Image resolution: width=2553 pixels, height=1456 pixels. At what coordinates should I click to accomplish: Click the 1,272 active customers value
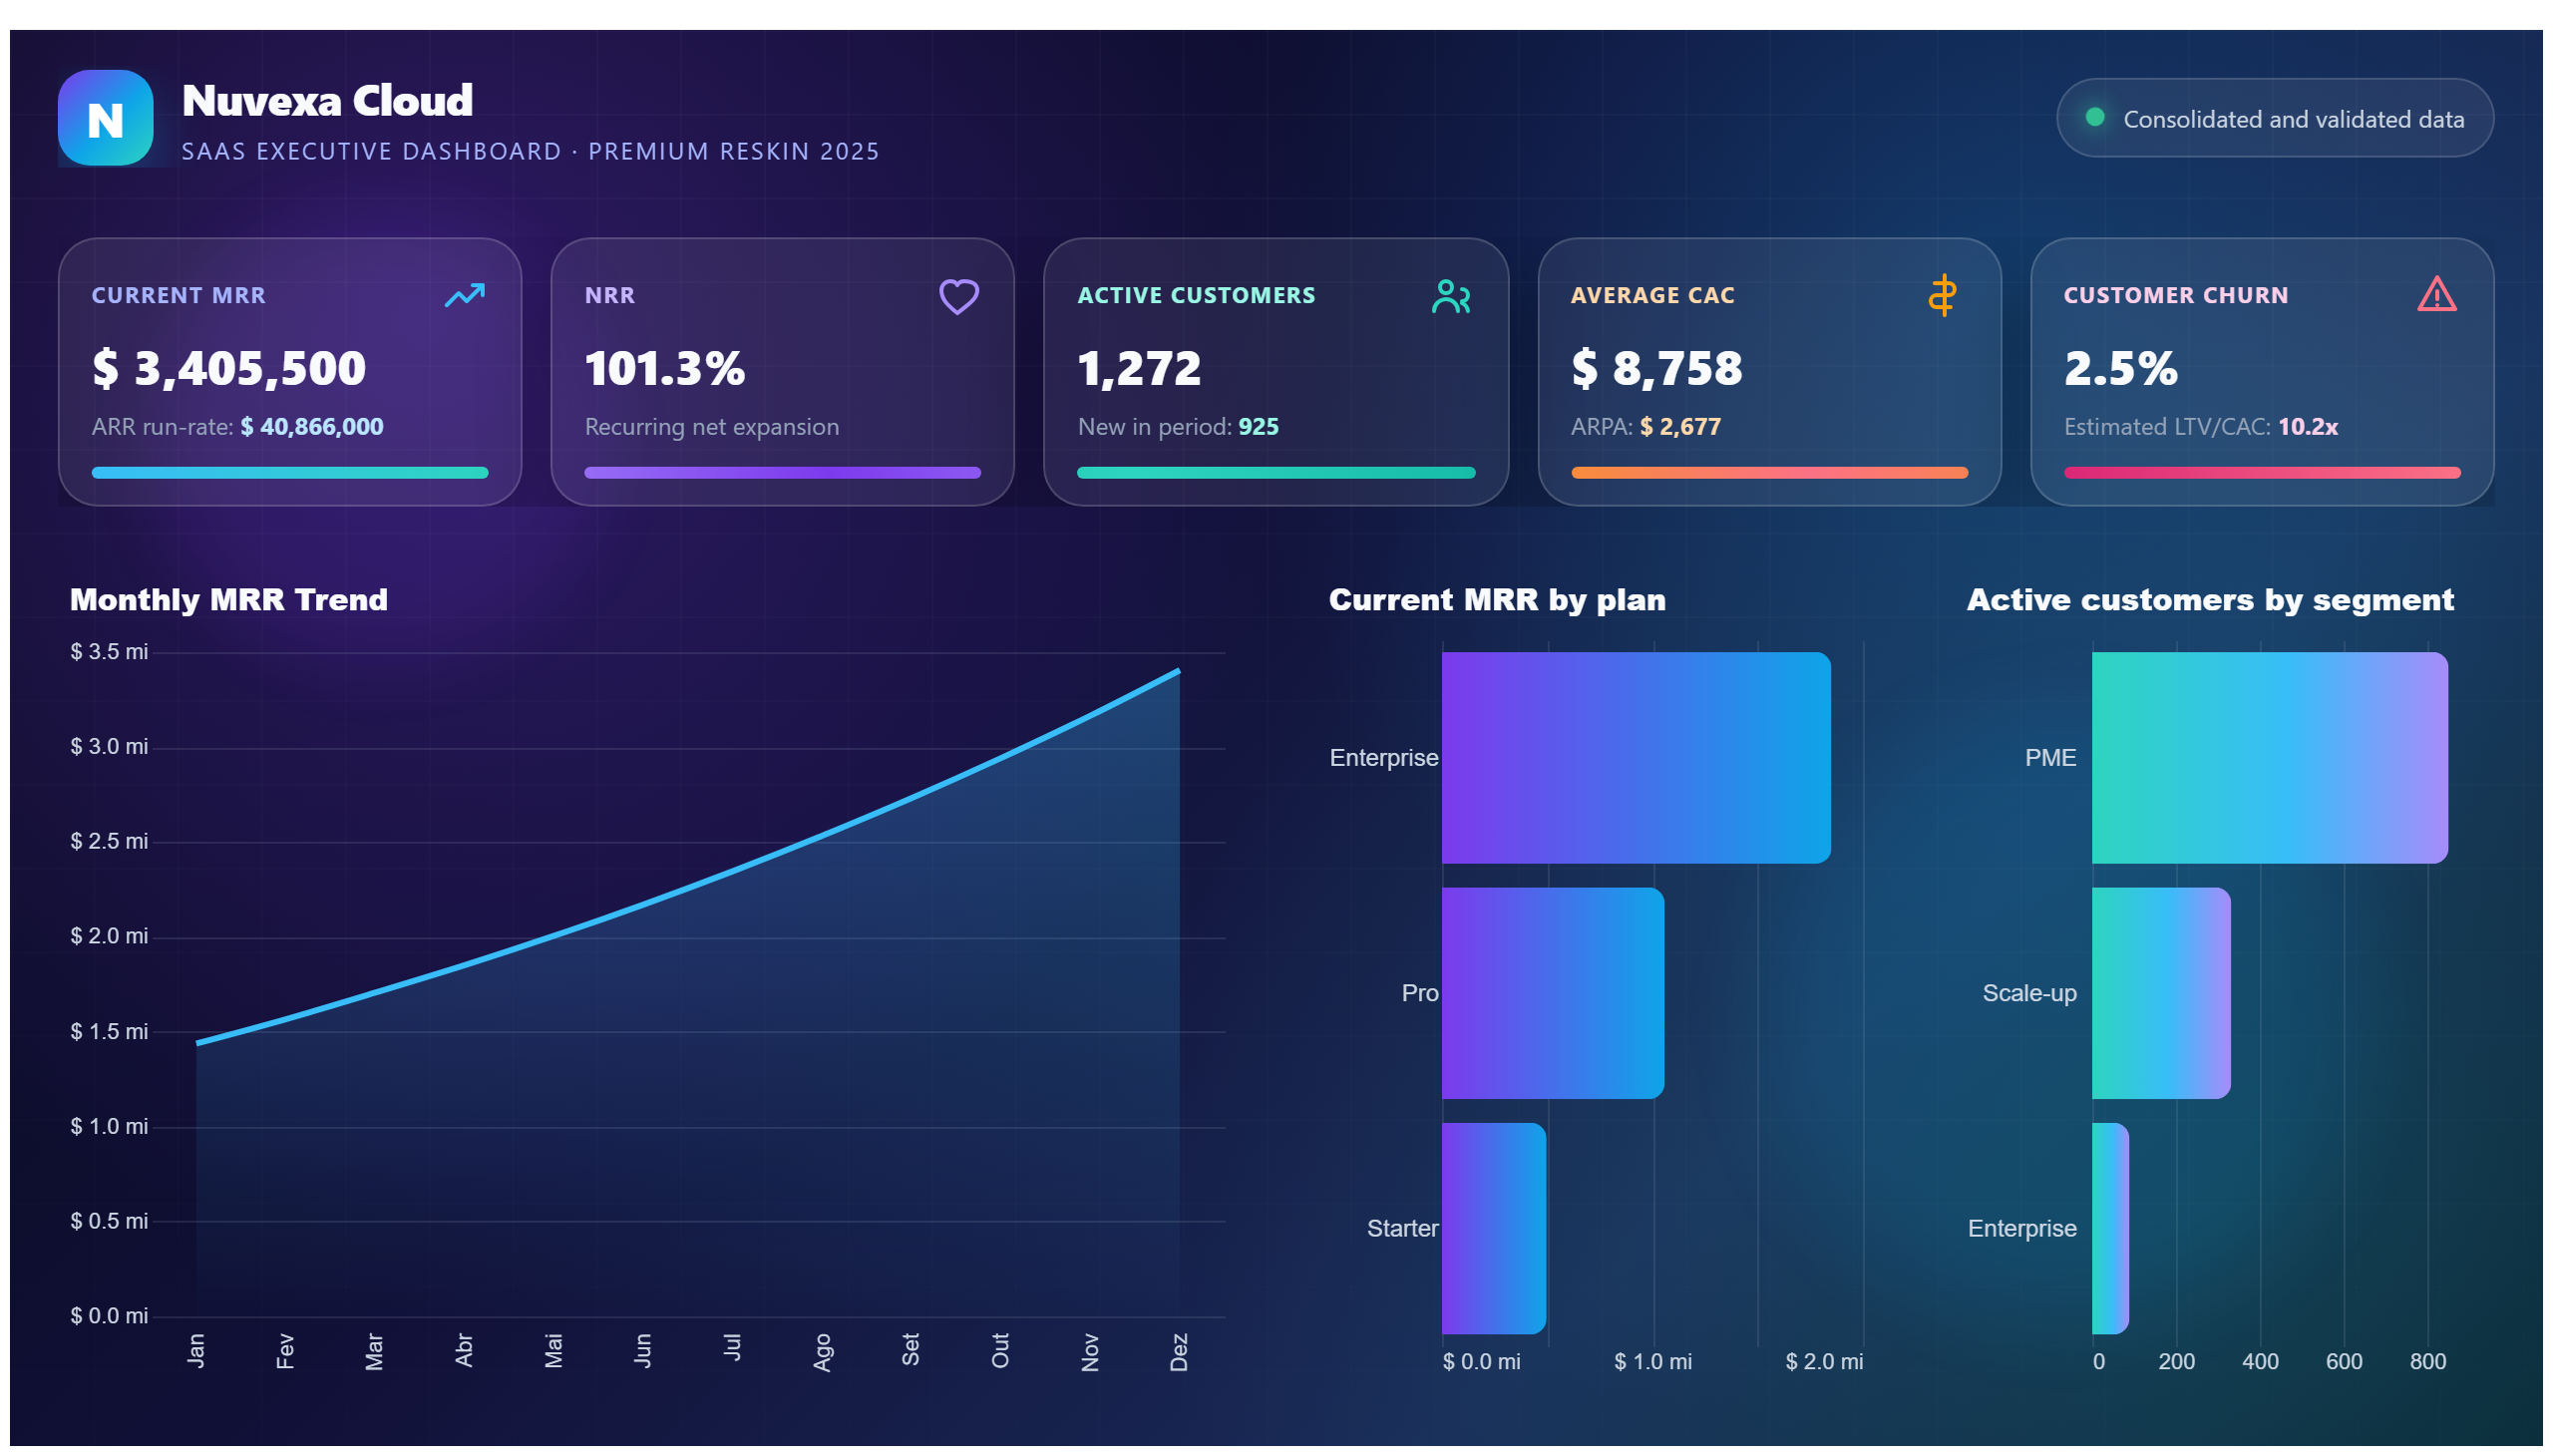click(x=1139, y=368)
